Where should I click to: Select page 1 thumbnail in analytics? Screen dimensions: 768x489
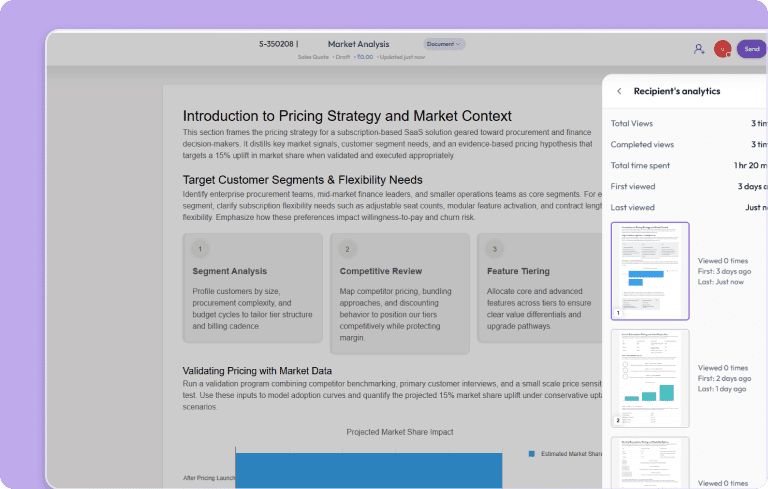[x=650, y=271]
